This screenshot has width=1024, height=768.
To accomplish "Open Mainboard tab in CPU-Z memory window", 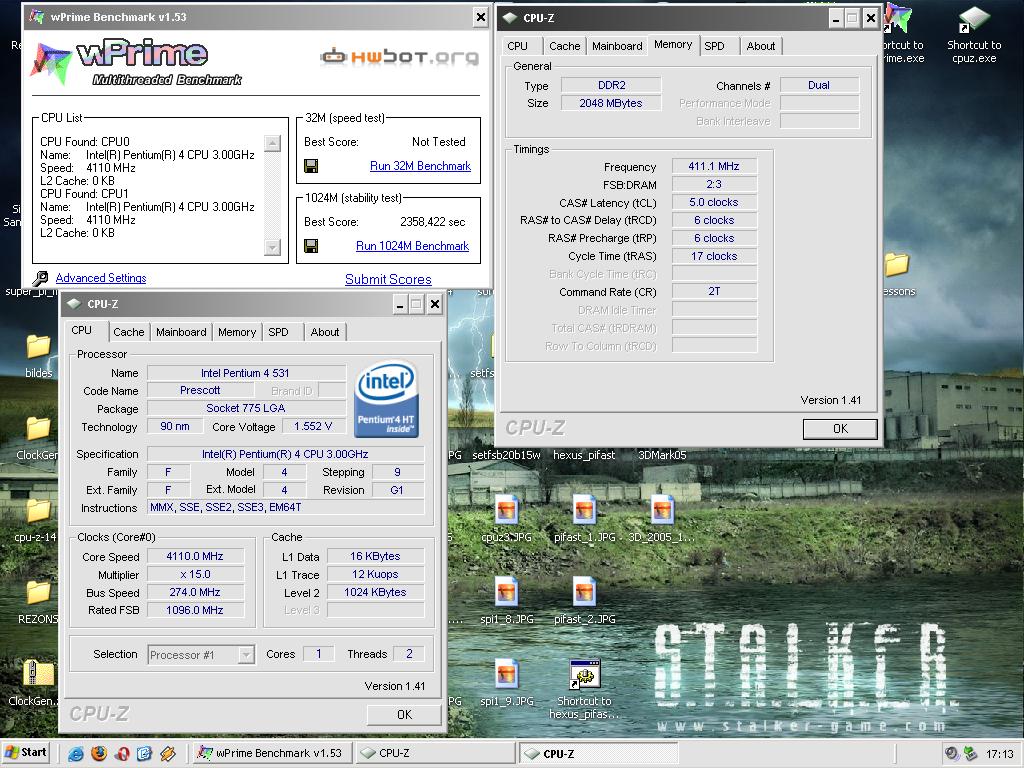I will (x=617, y=46).
